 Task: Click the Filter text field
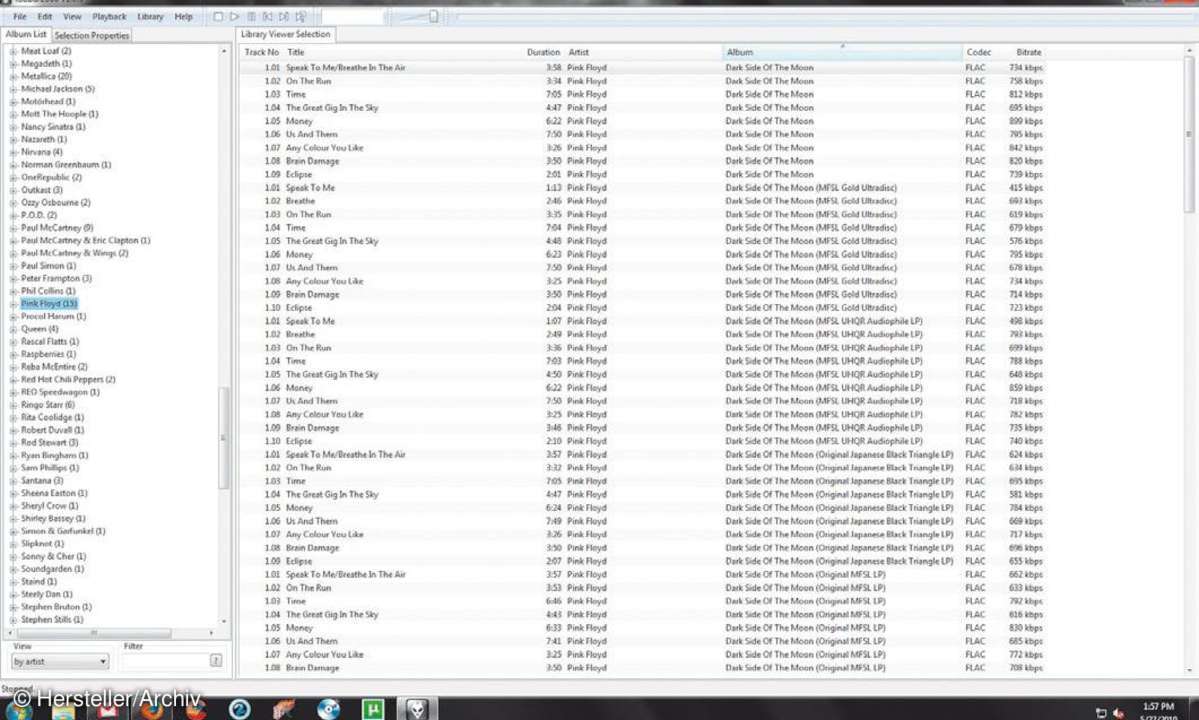(x=164, y=661)
